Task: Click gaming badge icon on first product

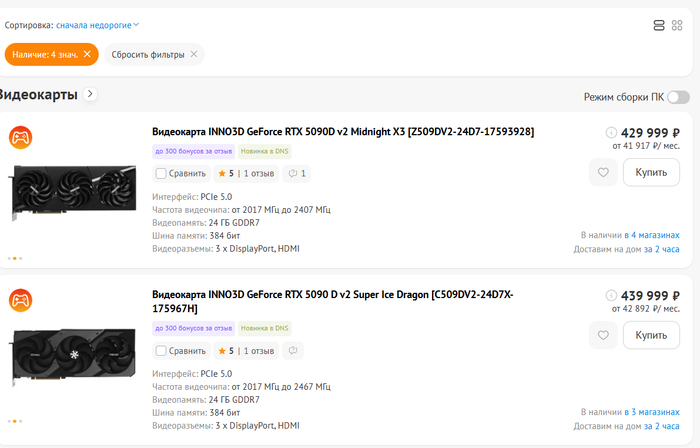Action: [x=21, y=137]
